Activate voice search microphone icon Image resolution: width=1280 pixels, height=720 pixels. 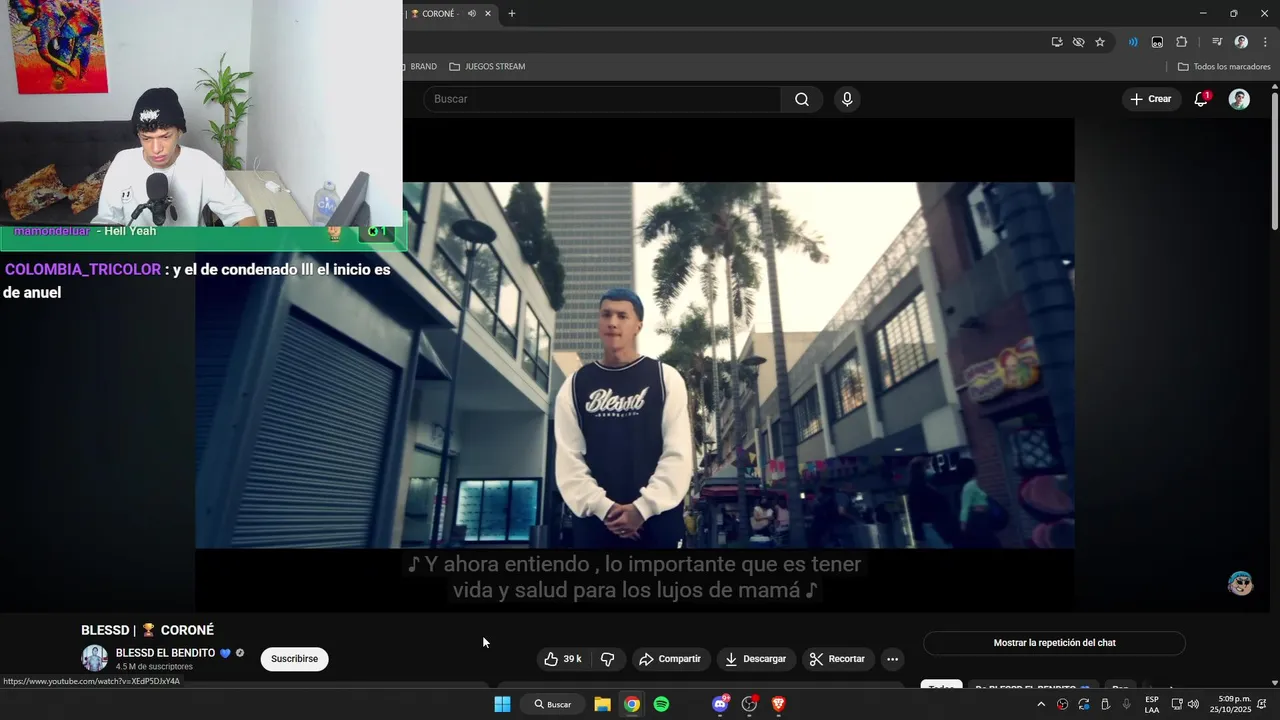click(847, 99)
